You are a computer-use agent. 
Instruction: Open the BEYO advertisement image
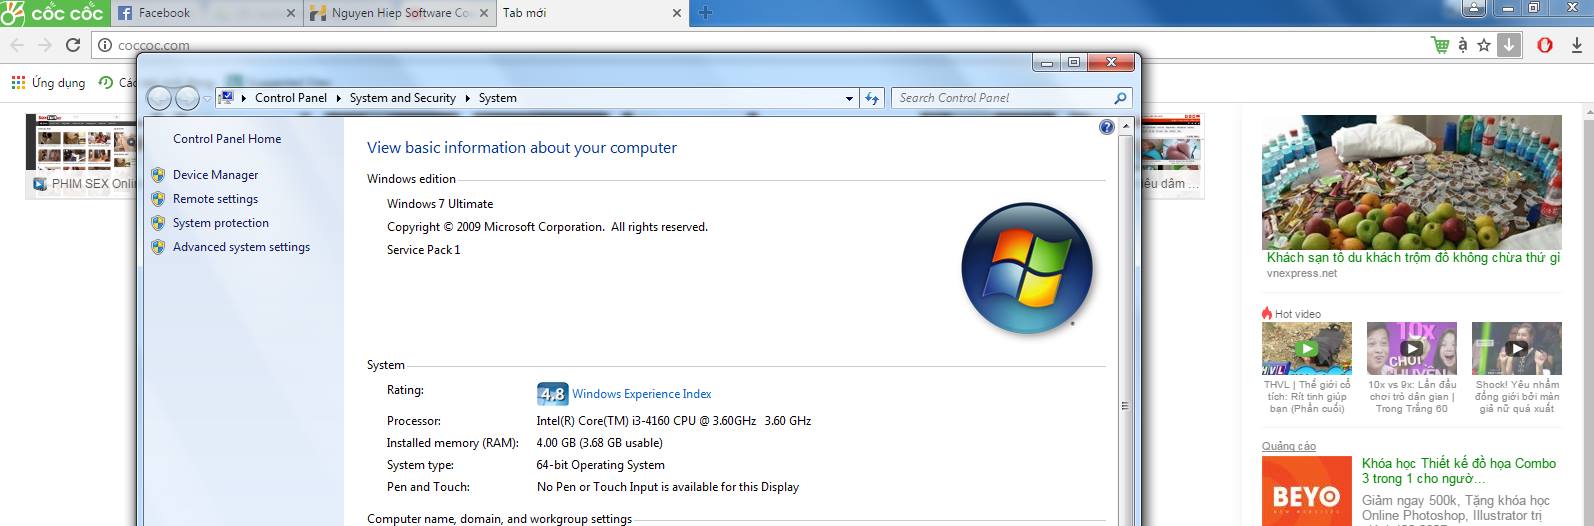[1306, 491]
